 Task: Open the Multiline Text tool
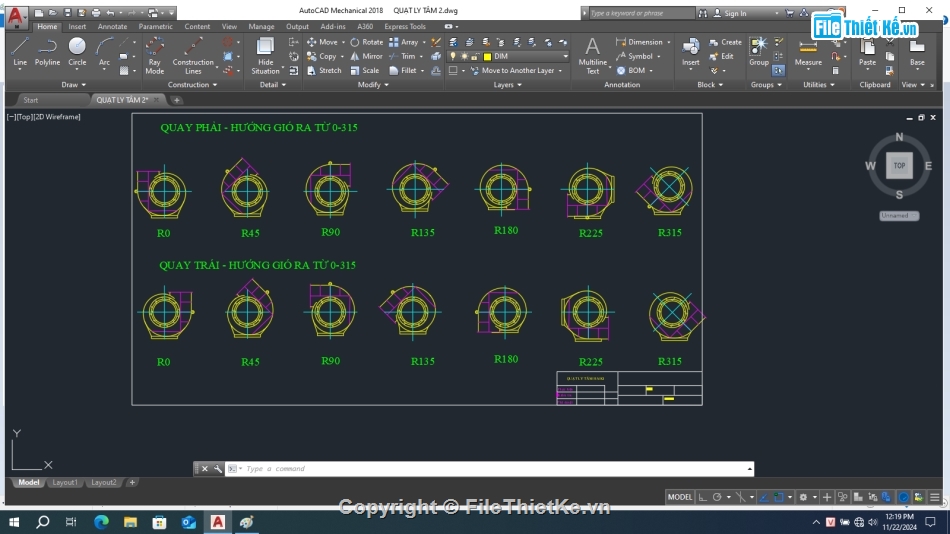click(x=592, y=55)
